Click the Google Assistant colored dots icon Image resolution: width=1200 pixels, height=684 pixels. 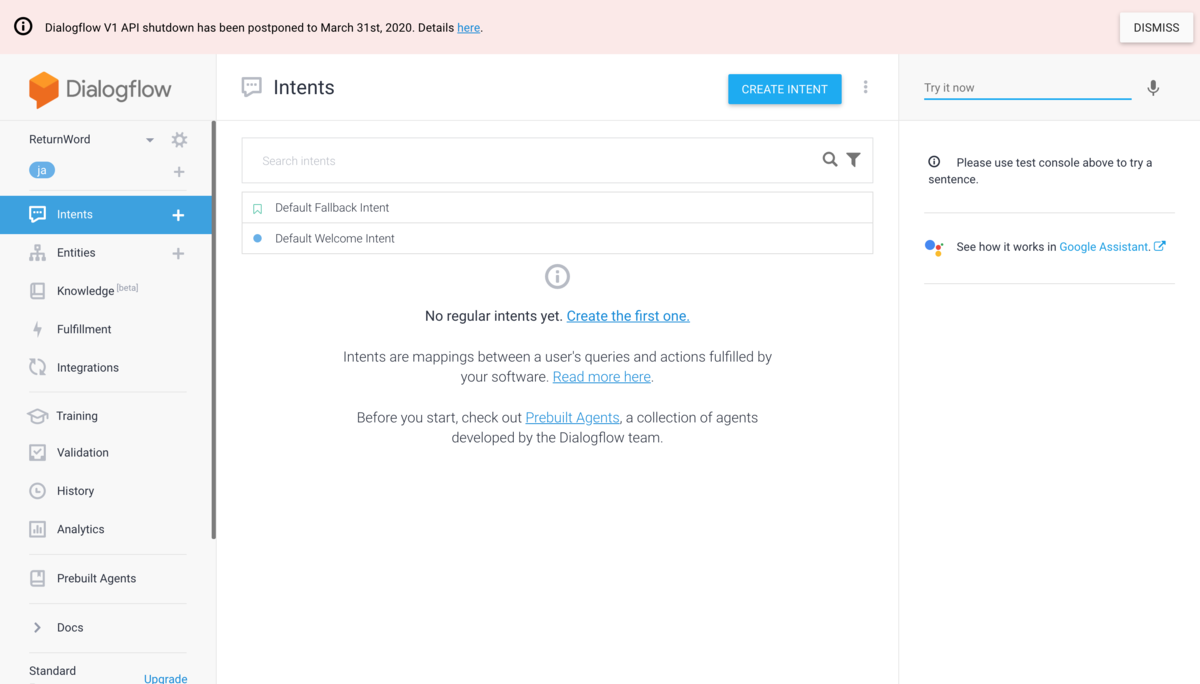point(934,247)
